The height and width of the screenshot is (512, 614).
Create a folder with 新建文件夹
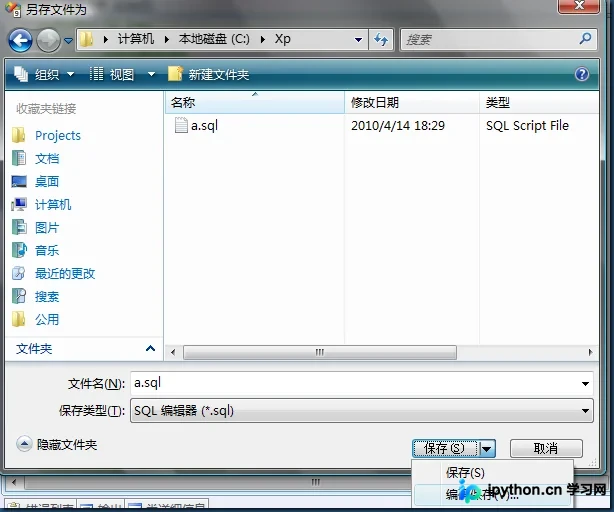(x=208, y=74)
